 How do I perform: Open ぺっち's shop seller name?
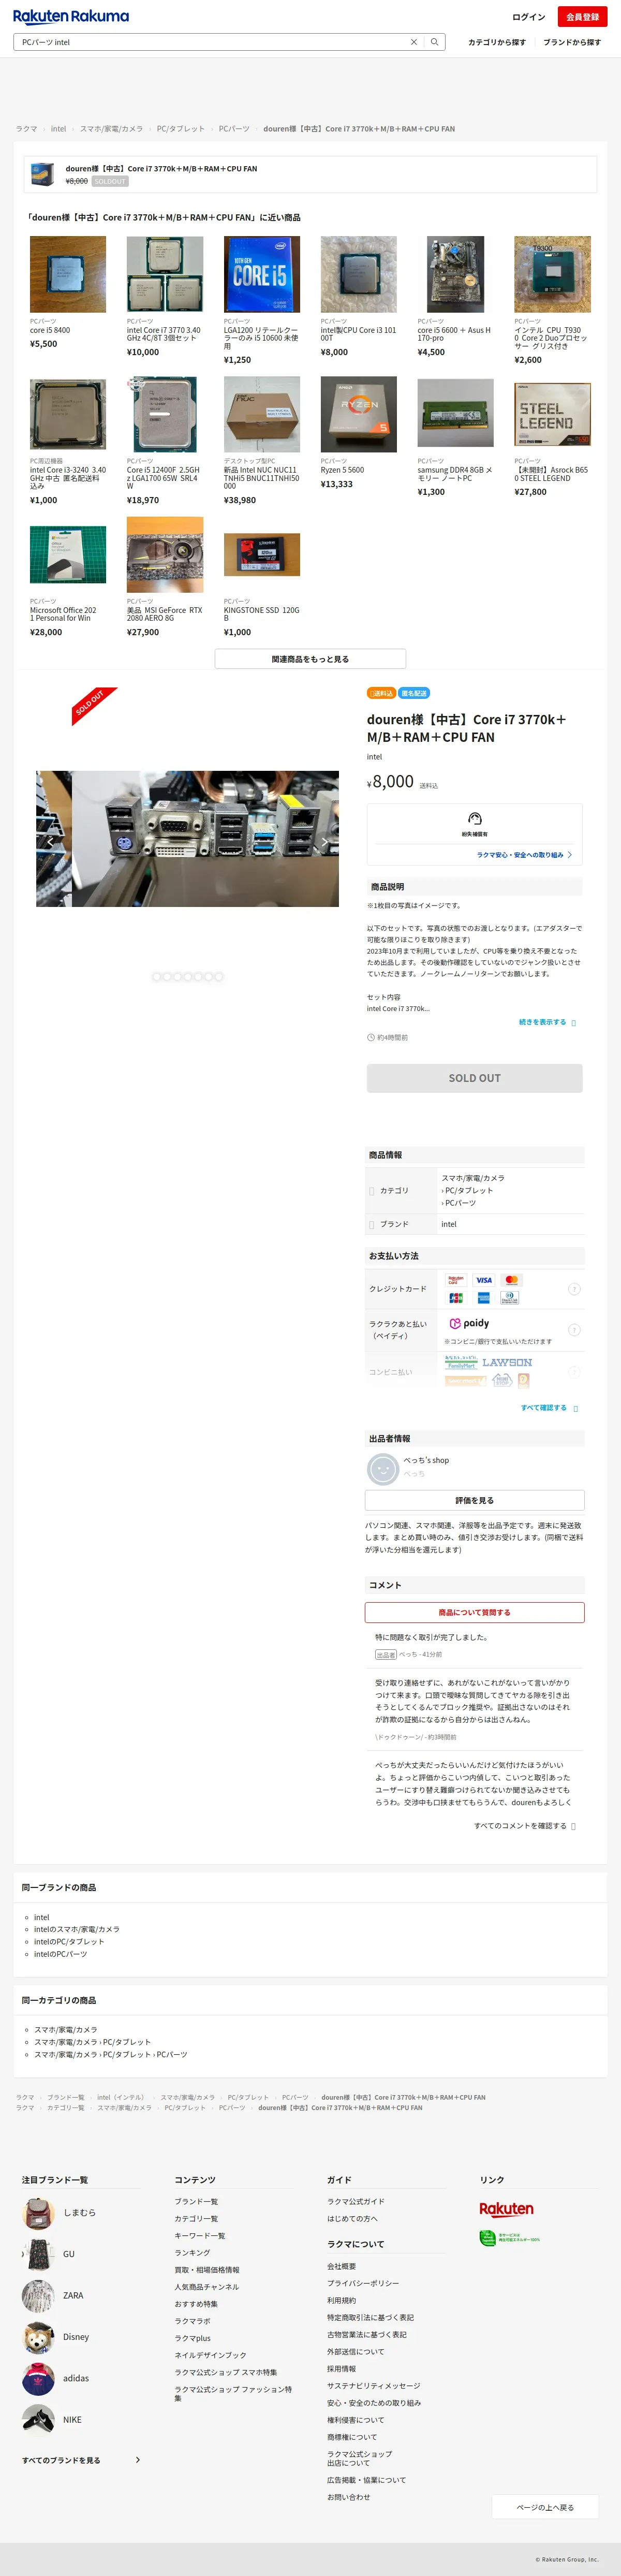426,1460
